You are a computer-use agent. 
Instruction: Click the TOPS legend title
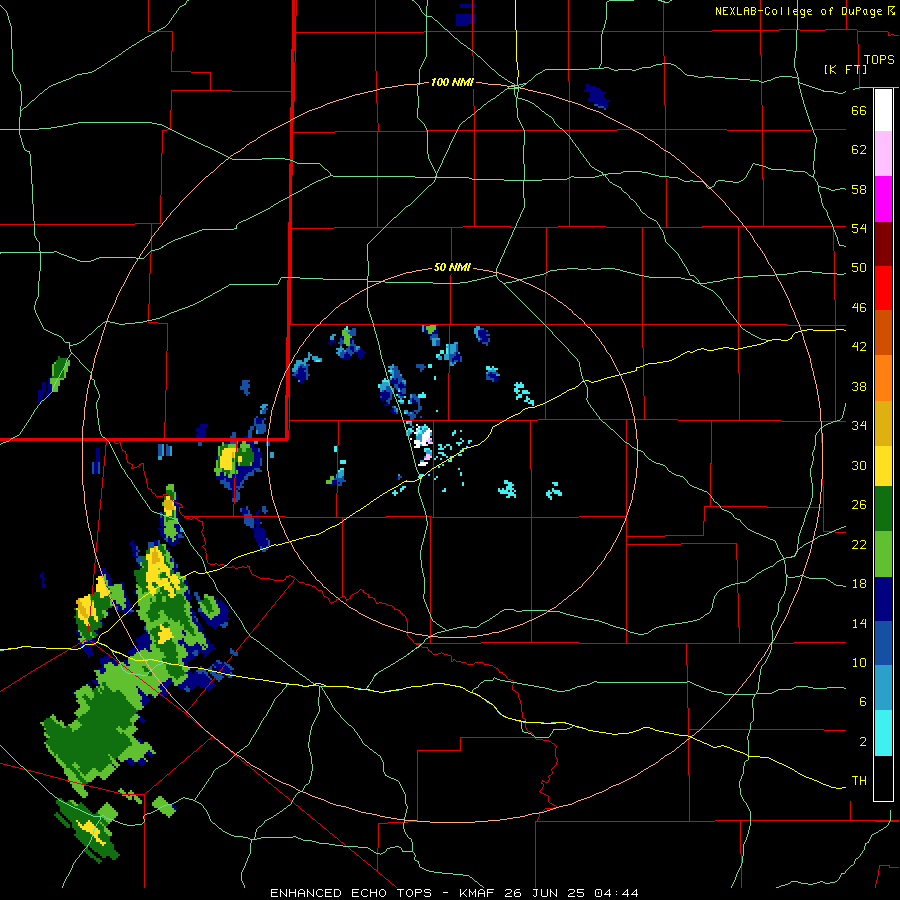click(x=879, y=59)
